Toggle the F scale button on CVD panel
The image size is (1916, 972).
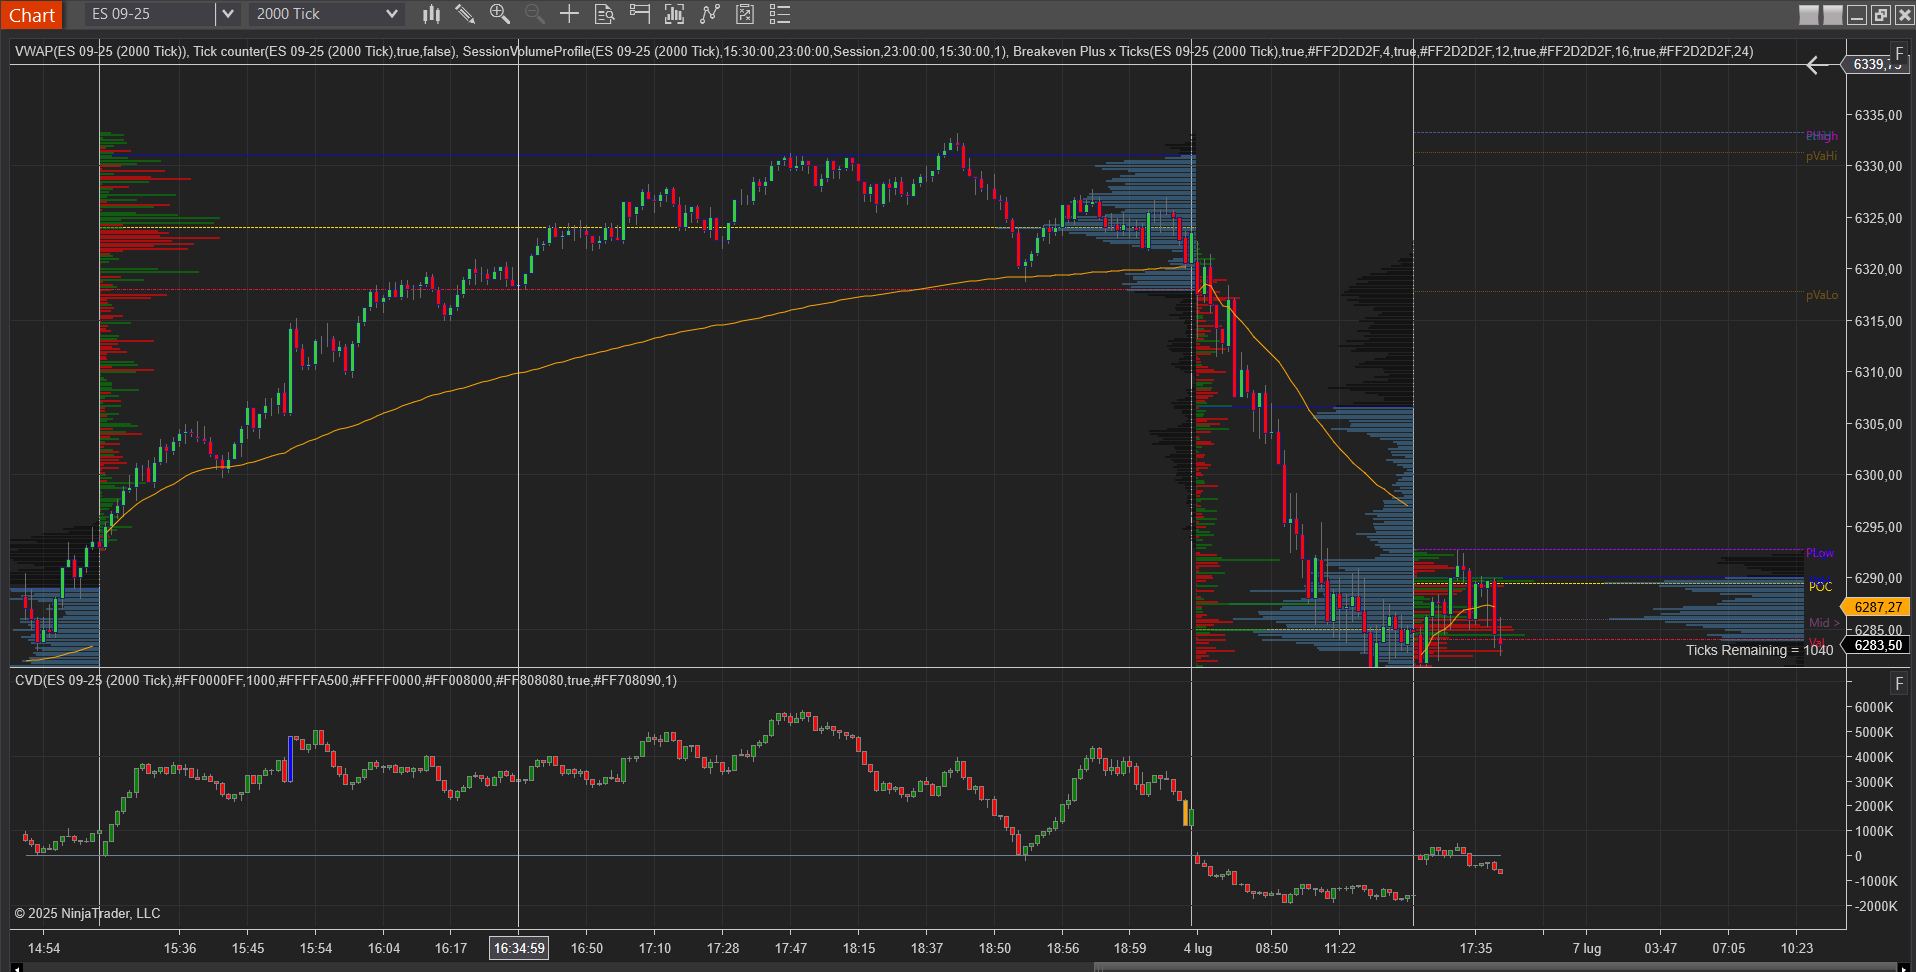point(1899,683)
